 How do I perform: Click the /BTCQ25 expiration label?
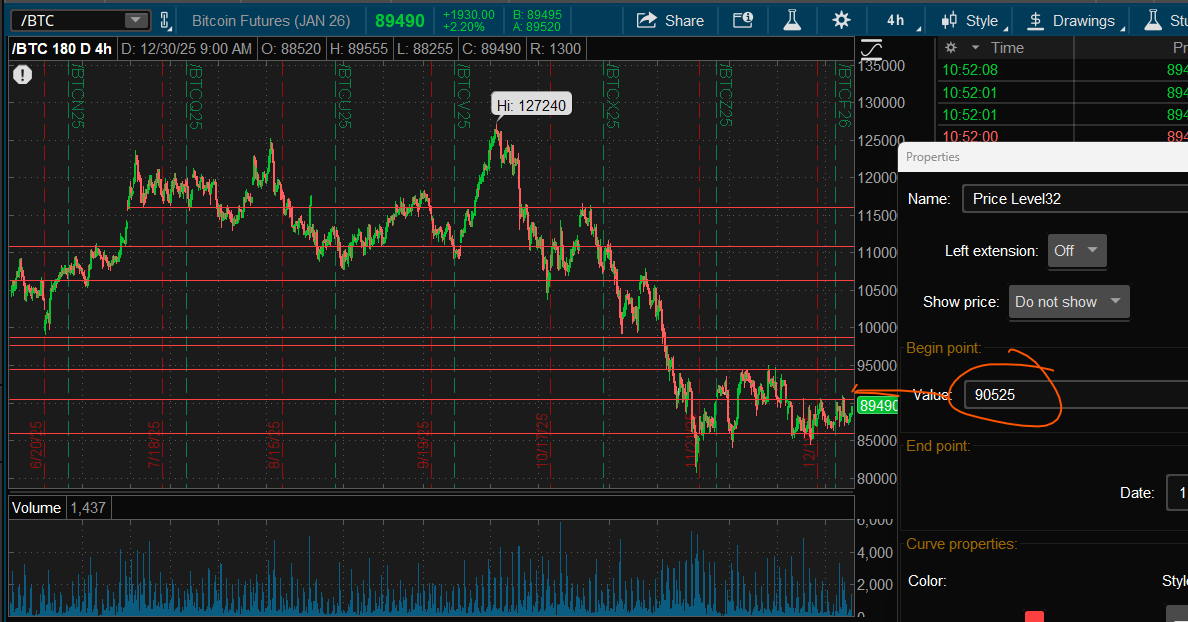[194, 95]
